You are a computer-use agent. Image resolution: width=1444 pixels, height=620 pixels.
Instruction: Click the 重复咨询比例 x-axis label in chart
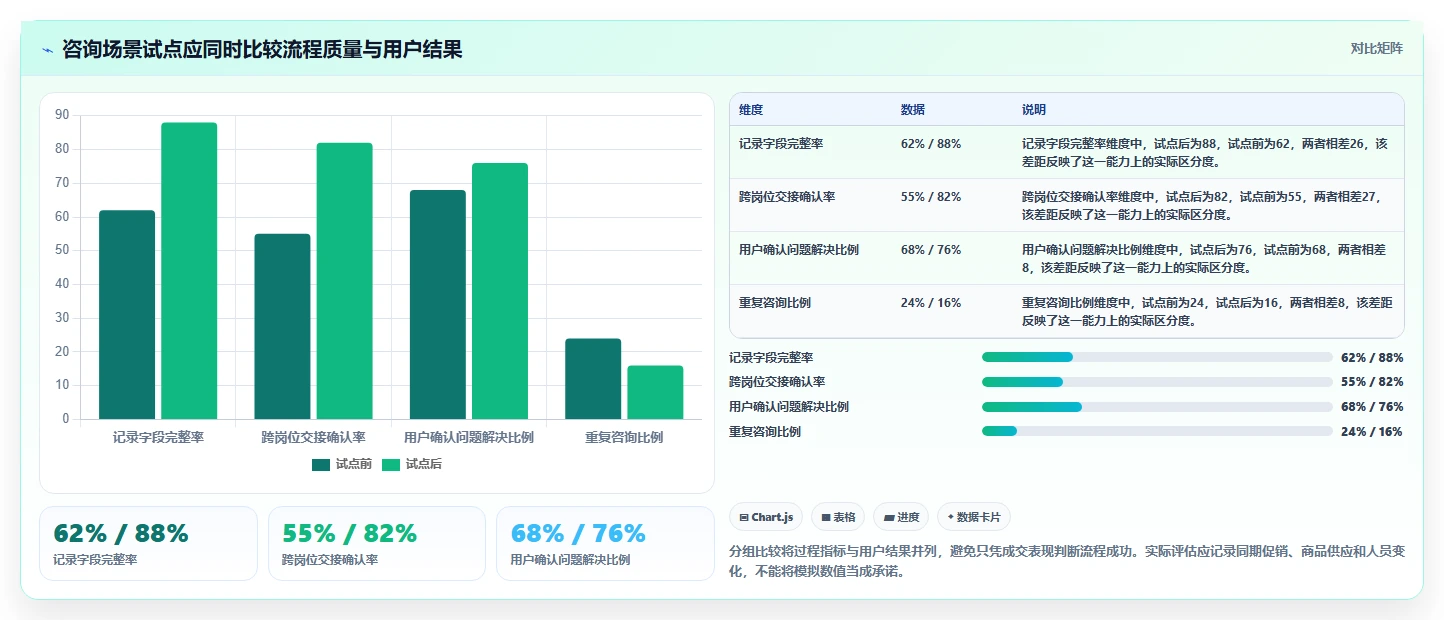pyautogui.click(x=624, y=437)
